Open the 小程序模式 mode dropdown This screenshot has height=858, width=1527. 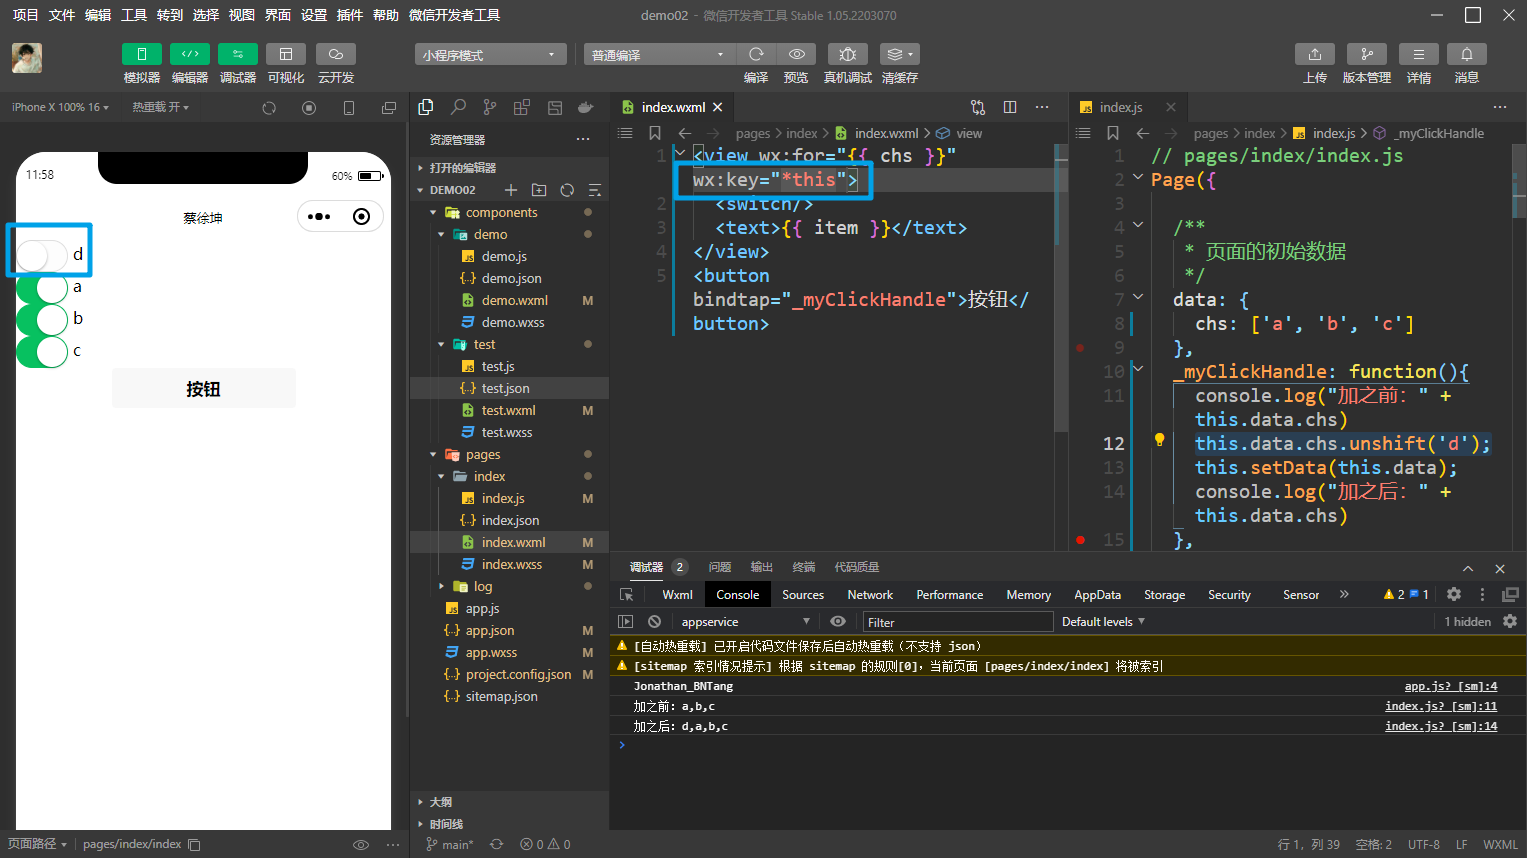[x=490, y=55]
